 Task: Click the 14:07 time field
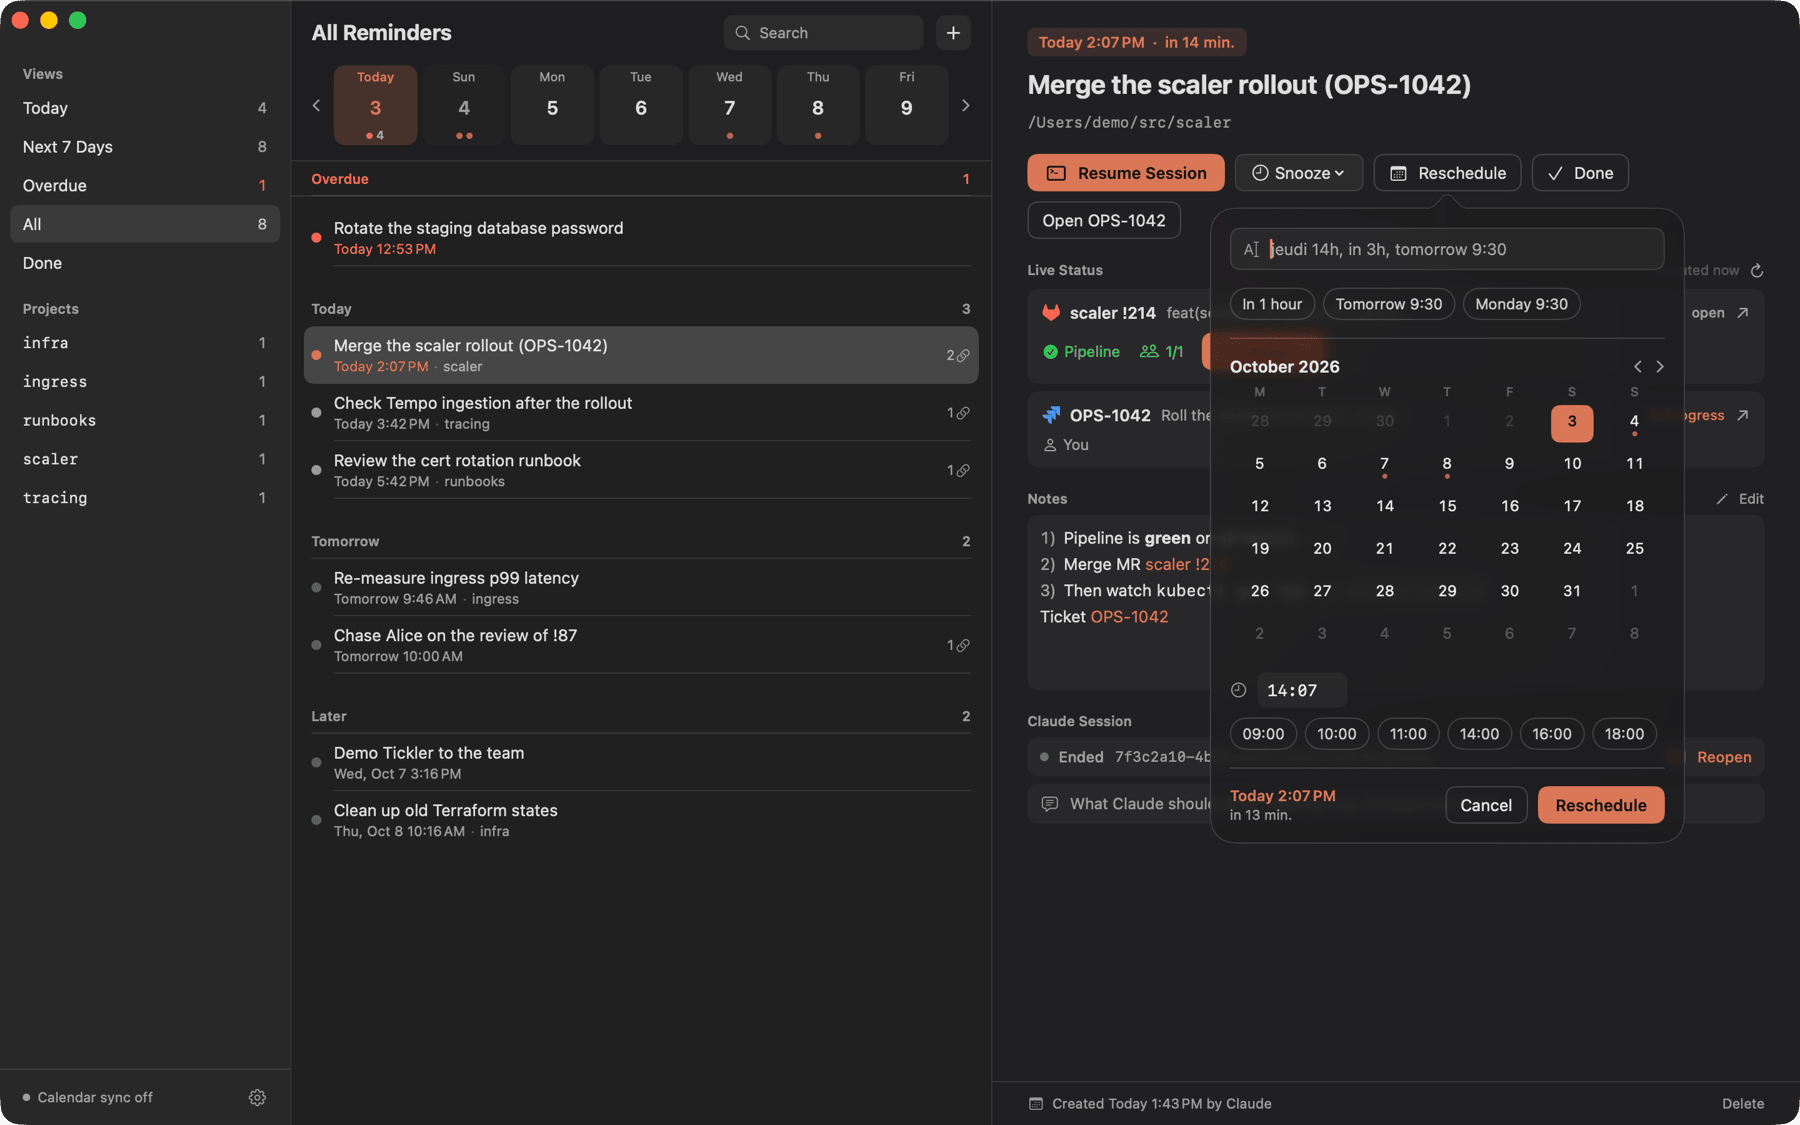1301,690
